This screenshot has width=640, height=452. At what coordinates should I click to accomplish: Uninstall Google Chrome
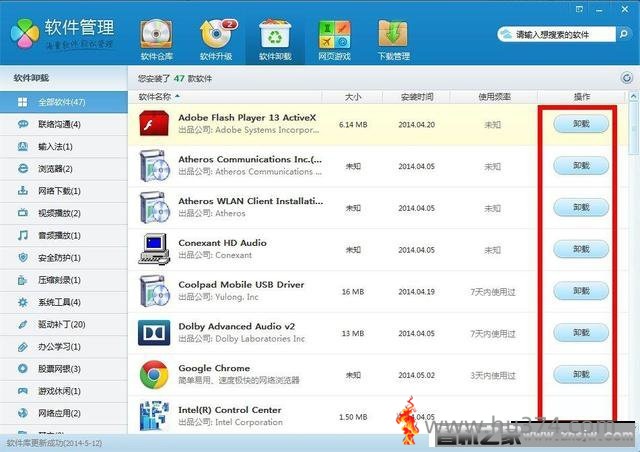[x=581, y=374]
